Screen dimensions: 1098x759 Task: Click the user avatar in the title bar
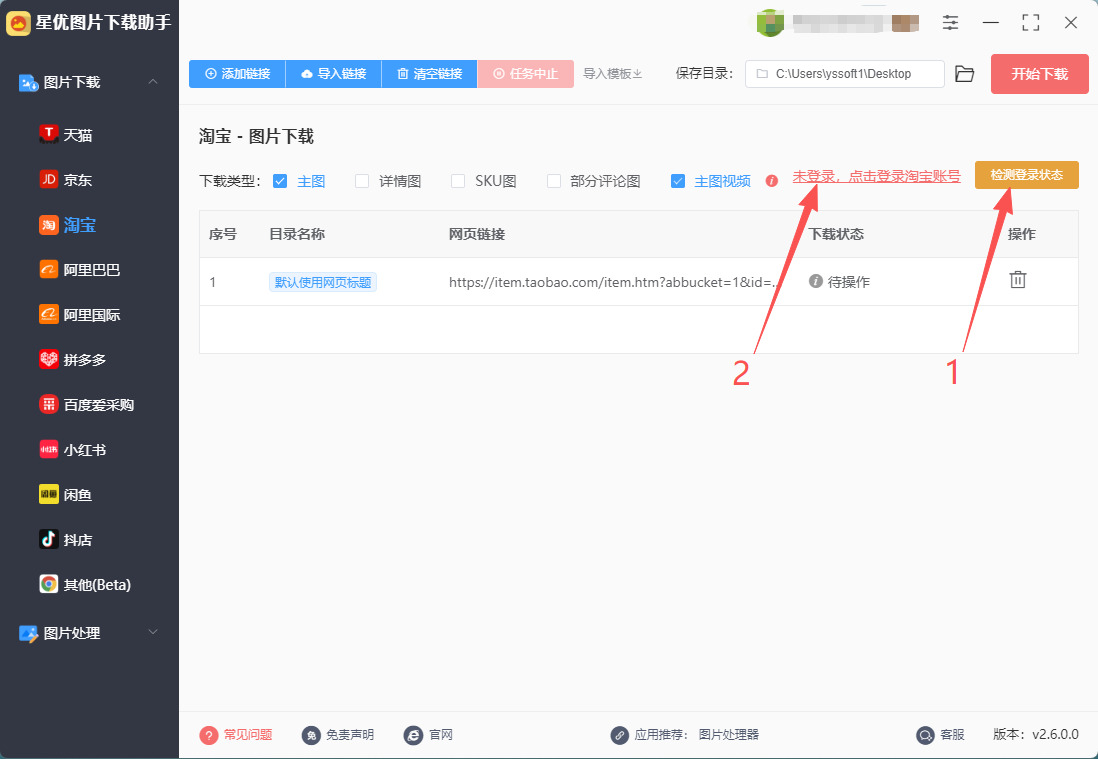tap(770, 23)
